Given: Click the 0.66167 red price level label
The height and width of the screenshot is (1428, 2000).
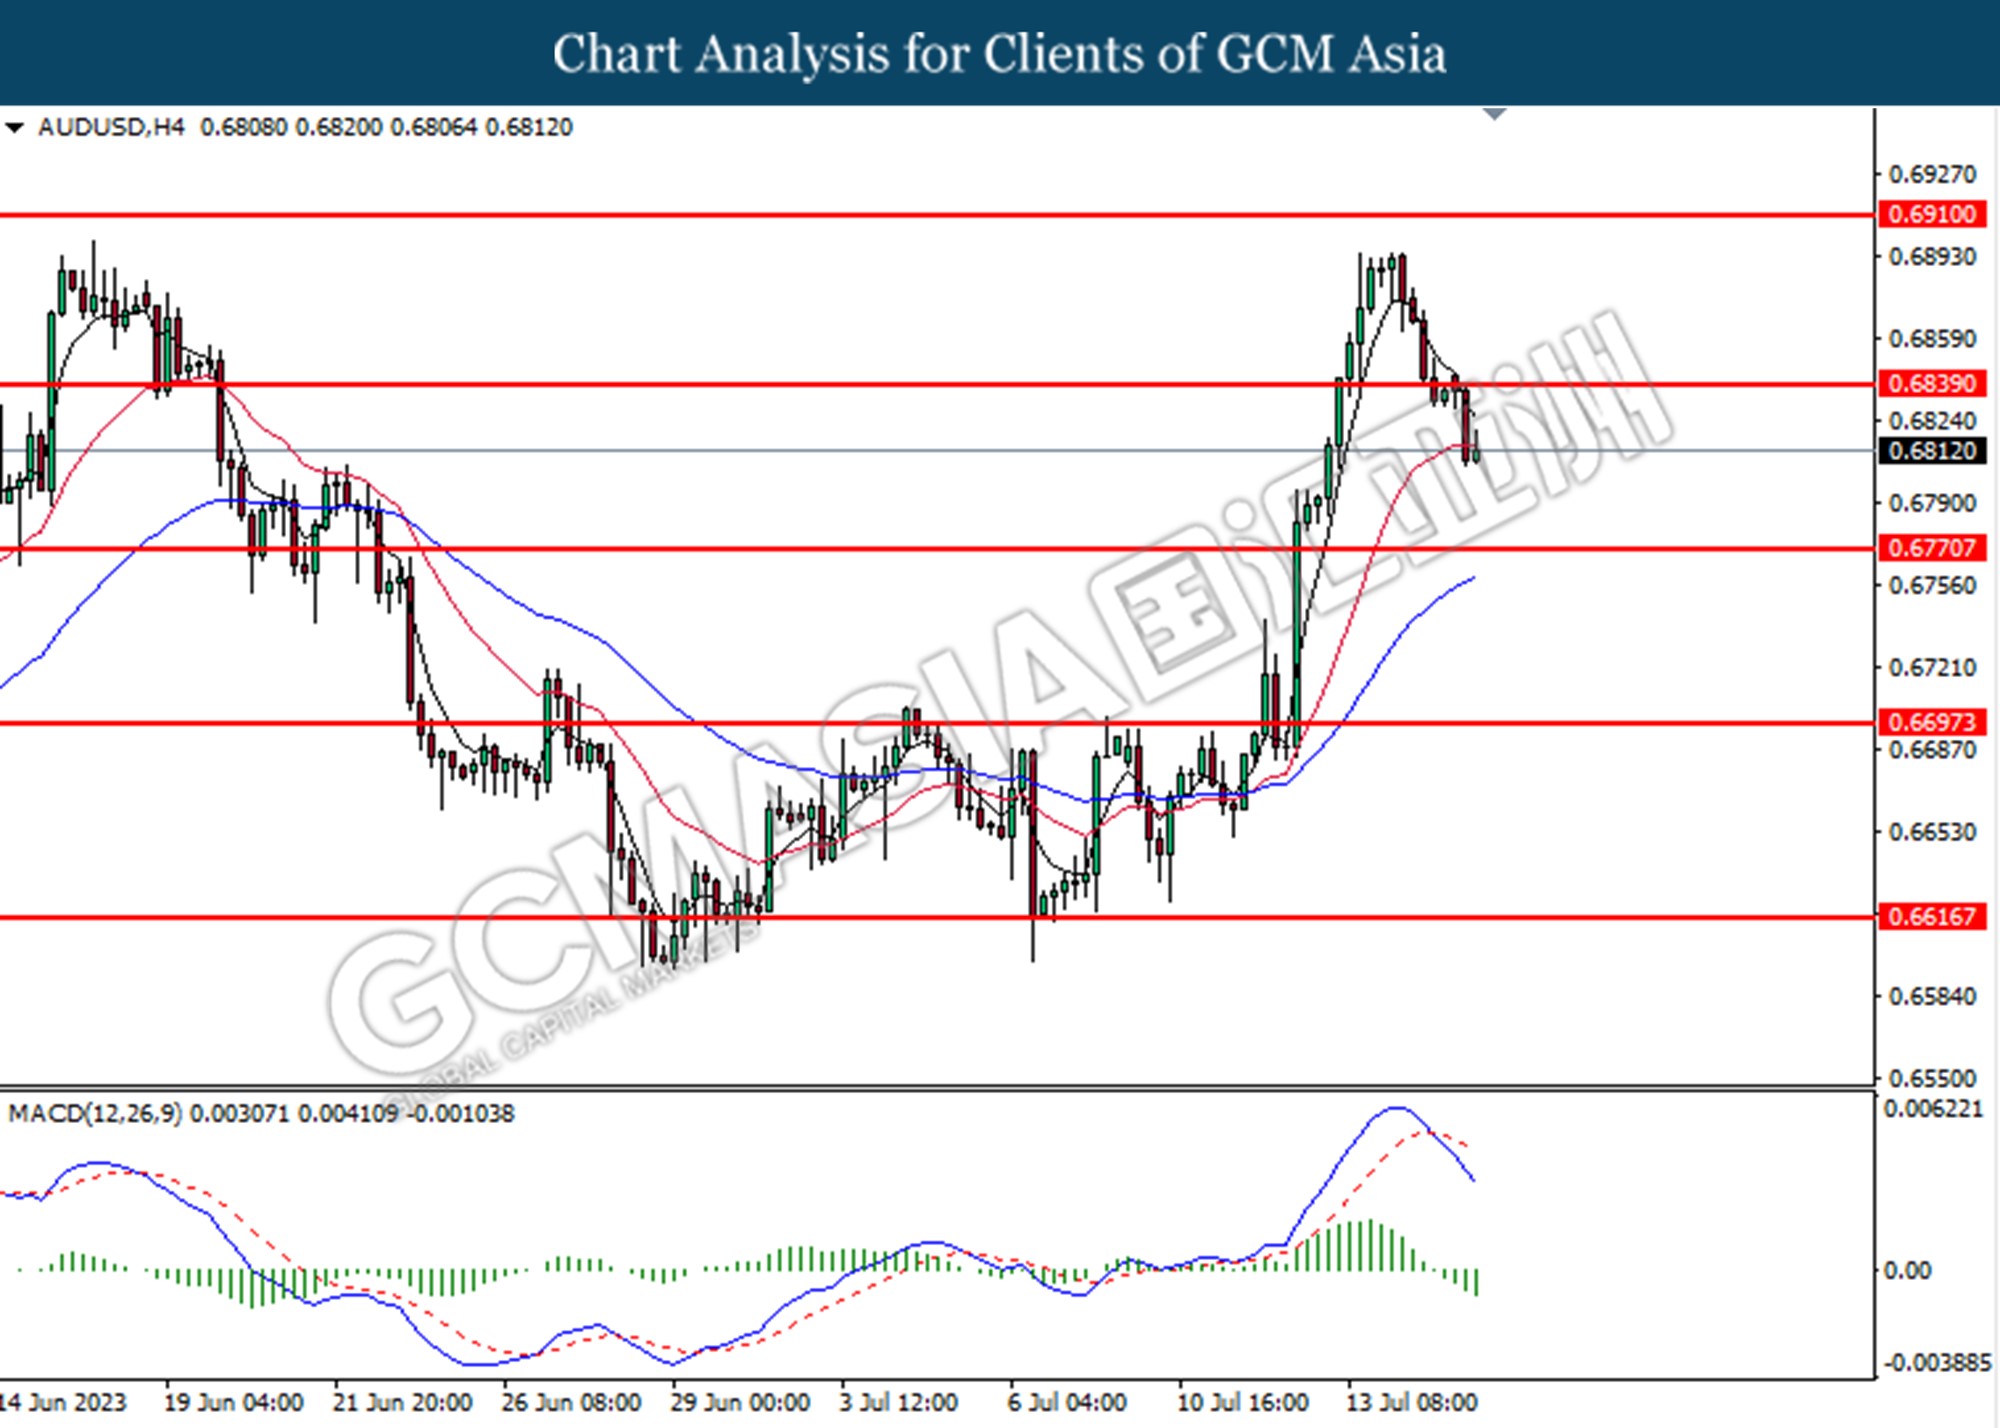Looking at the screenshot, I should (1932, 916).
